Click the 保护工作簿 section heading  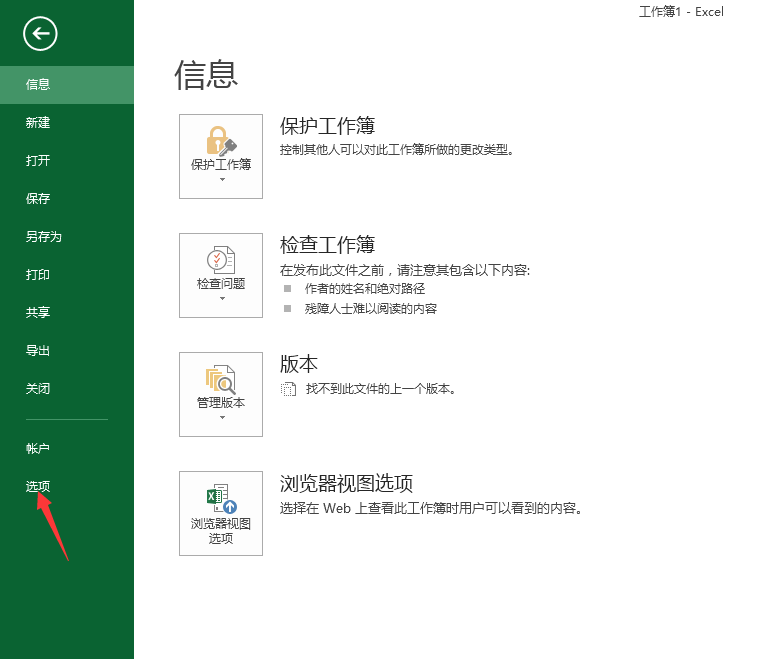[327, 126]
